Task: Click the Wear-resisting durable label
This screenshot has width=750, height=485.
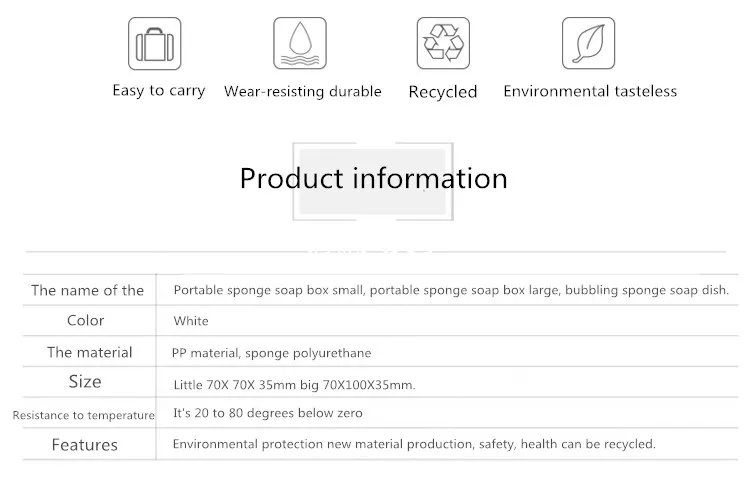Action: point(303,92)
